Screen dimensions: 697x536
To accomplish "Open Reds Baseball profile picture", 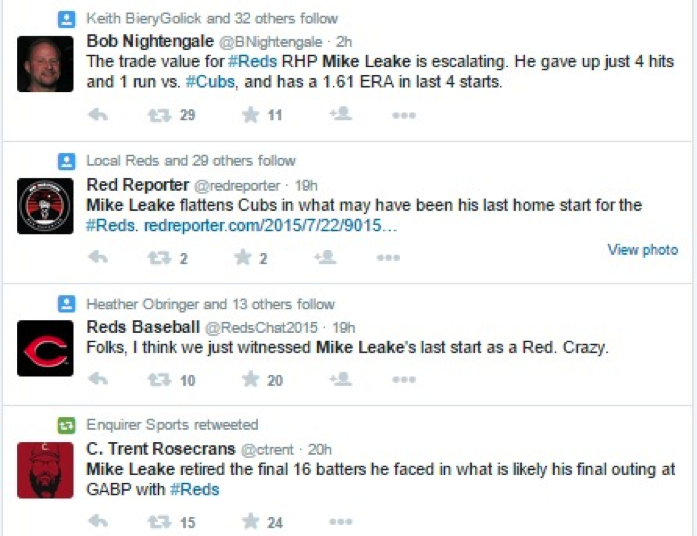I will point(45,348).
